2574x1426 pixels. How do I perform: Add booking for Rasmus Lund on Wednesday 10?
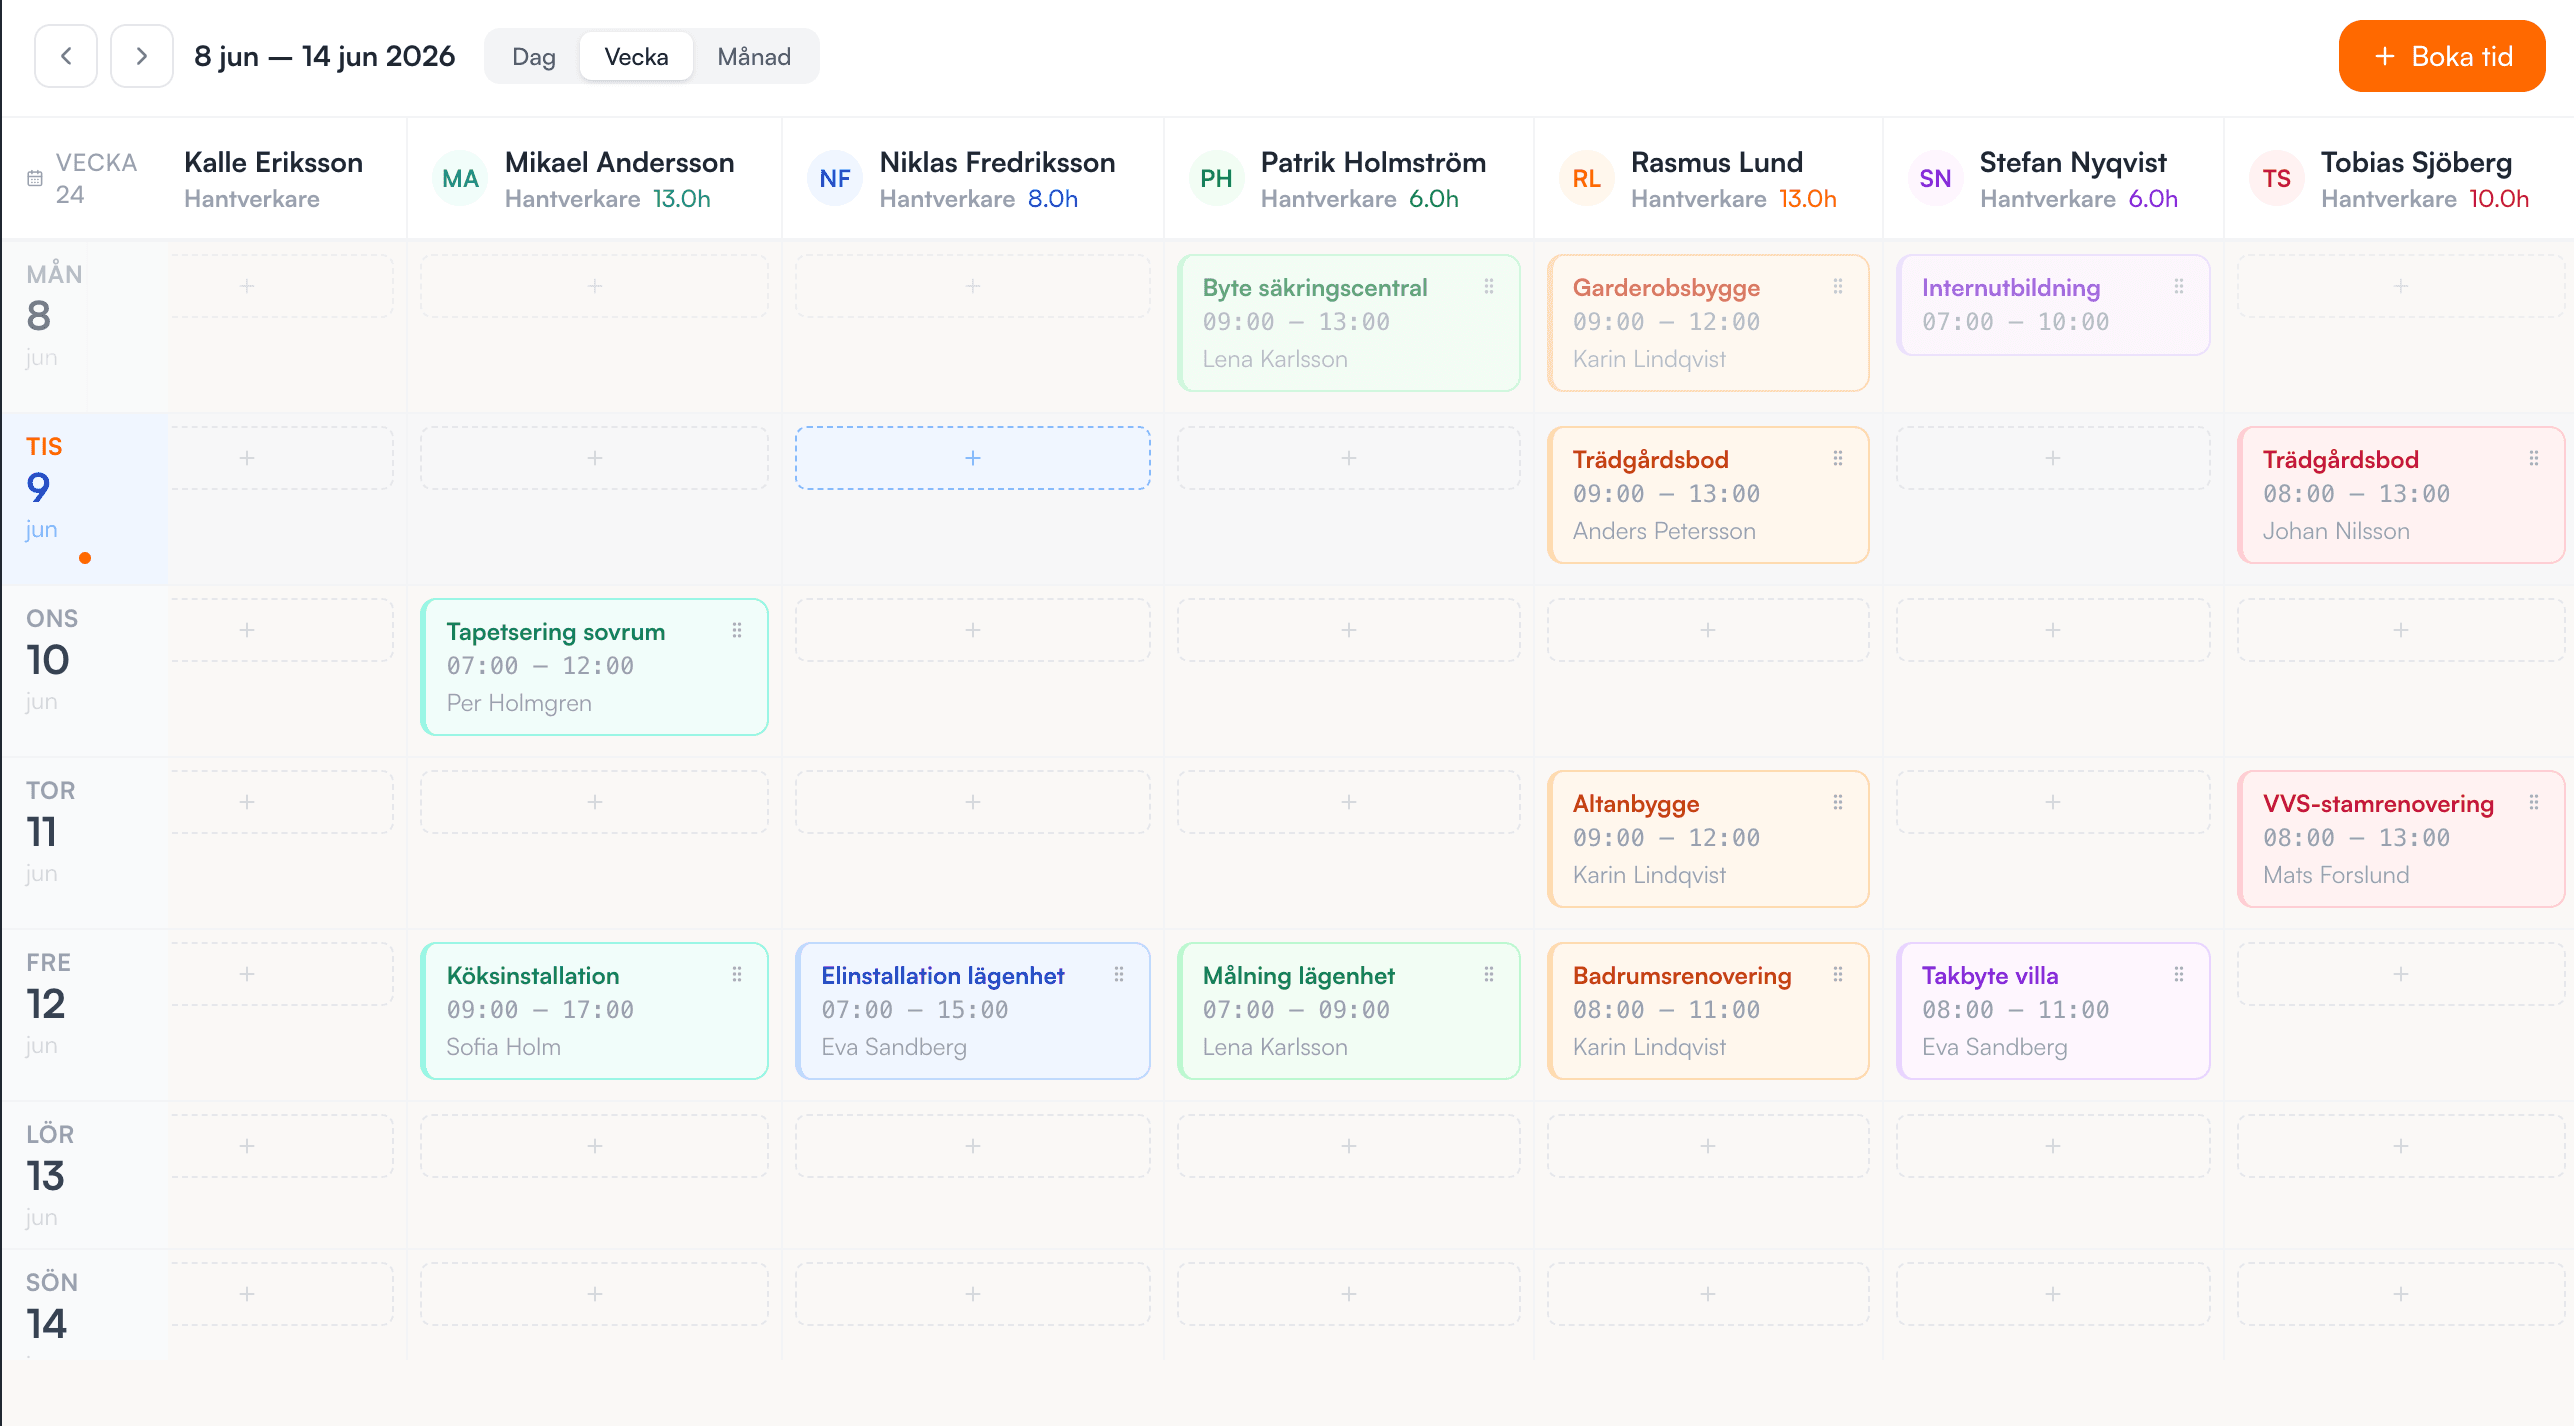(1708, 630)
